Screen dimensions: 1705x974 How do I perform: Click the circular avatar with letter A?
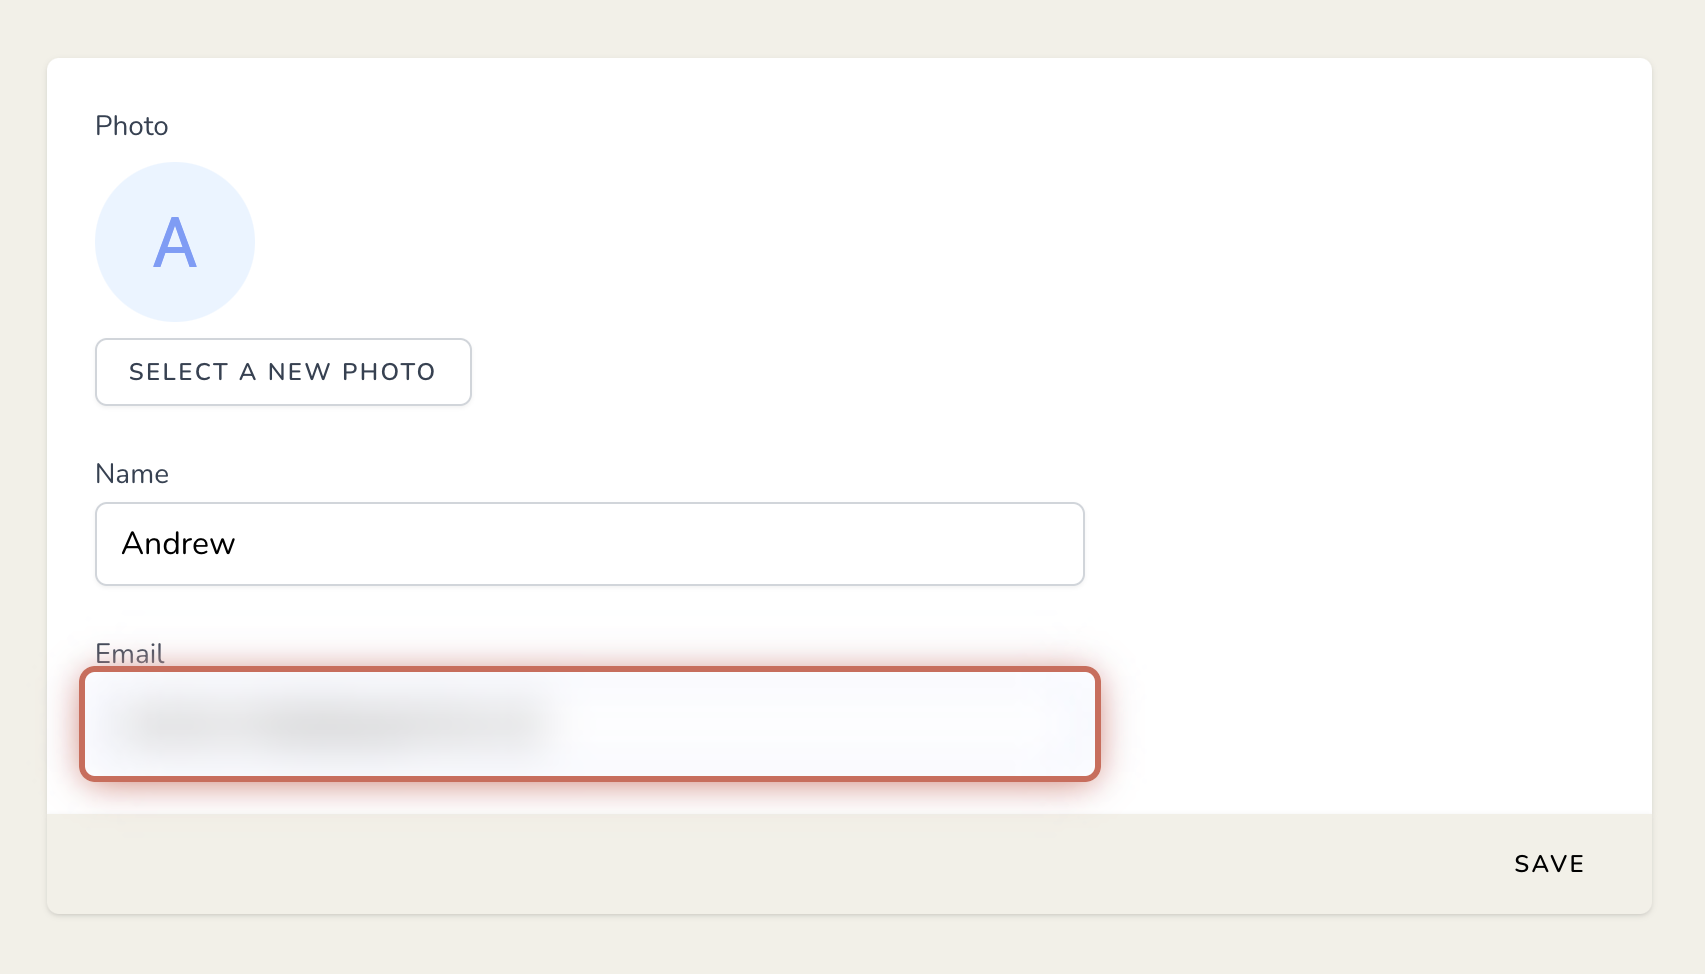coord(175,242)
